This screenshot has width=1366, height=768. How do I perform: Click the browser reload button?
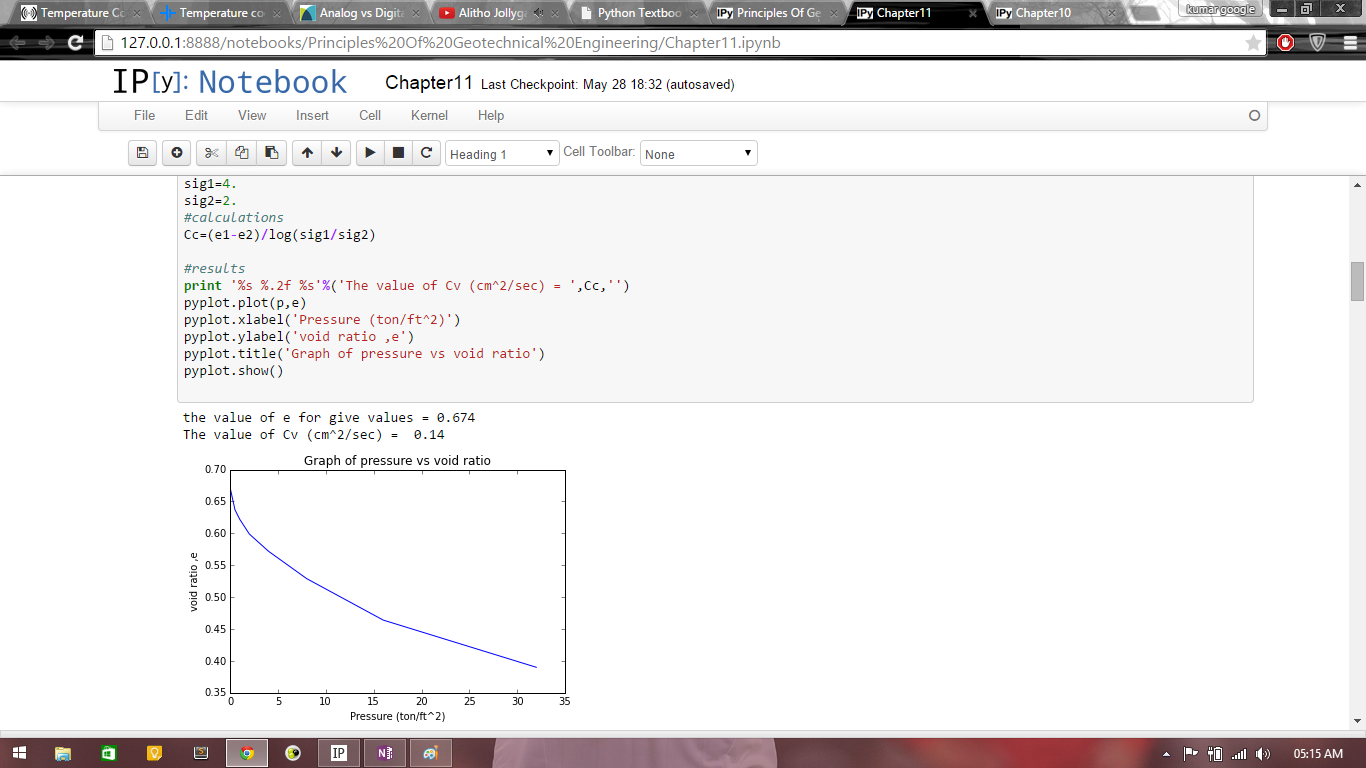(x=75, y=43)
